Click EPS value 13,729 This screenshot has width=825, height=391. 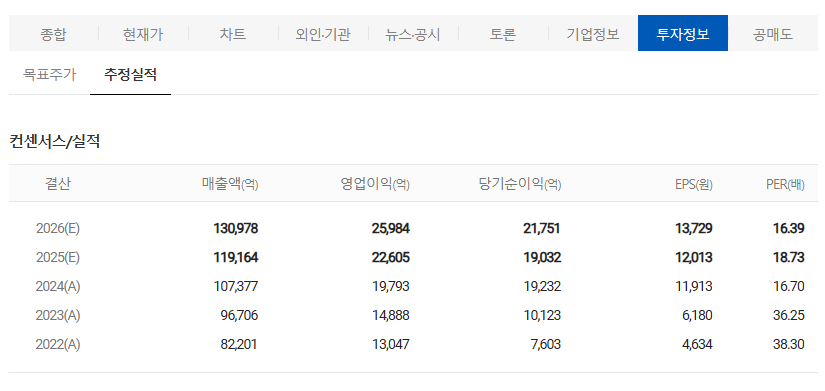693,228
